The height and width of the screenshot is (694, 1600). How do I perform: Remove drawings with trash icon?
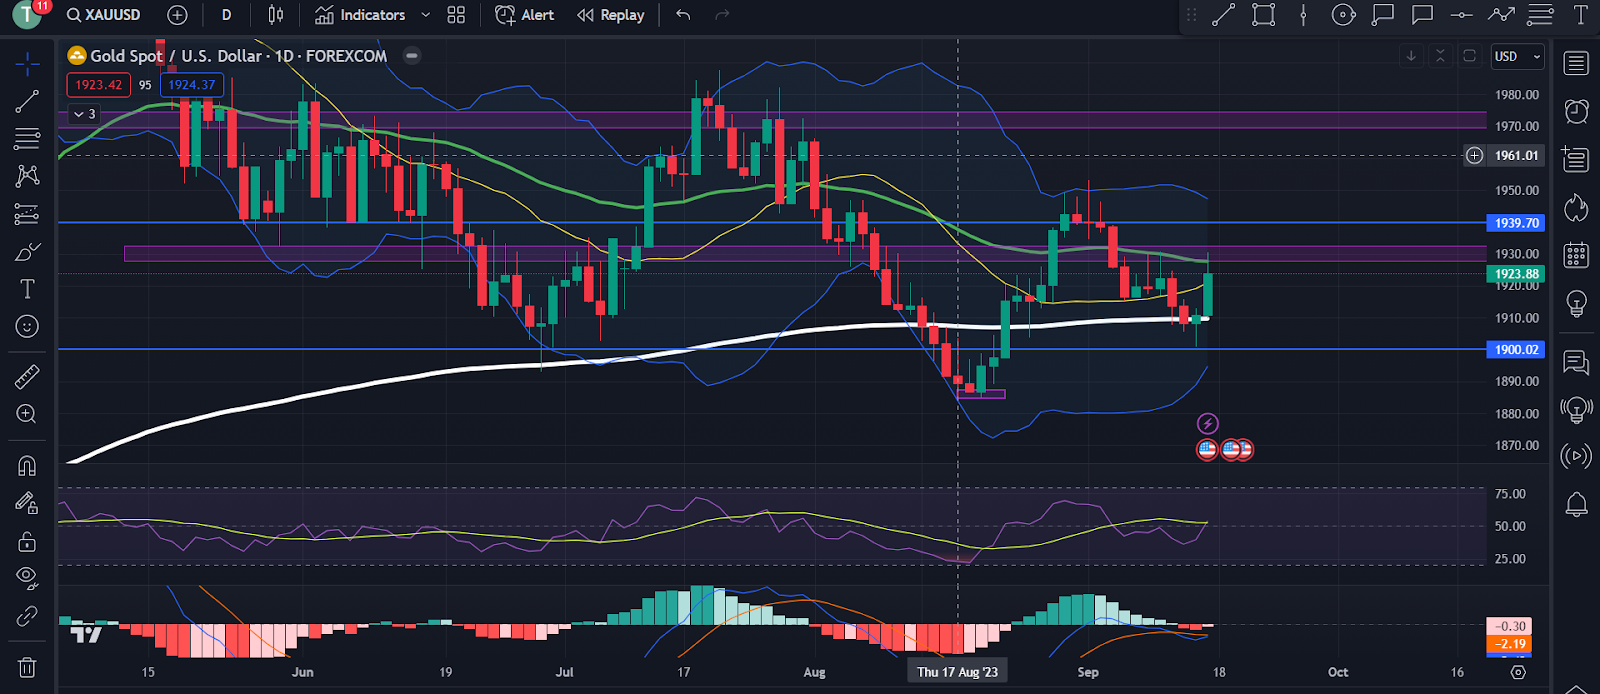[x=27, y=667]
